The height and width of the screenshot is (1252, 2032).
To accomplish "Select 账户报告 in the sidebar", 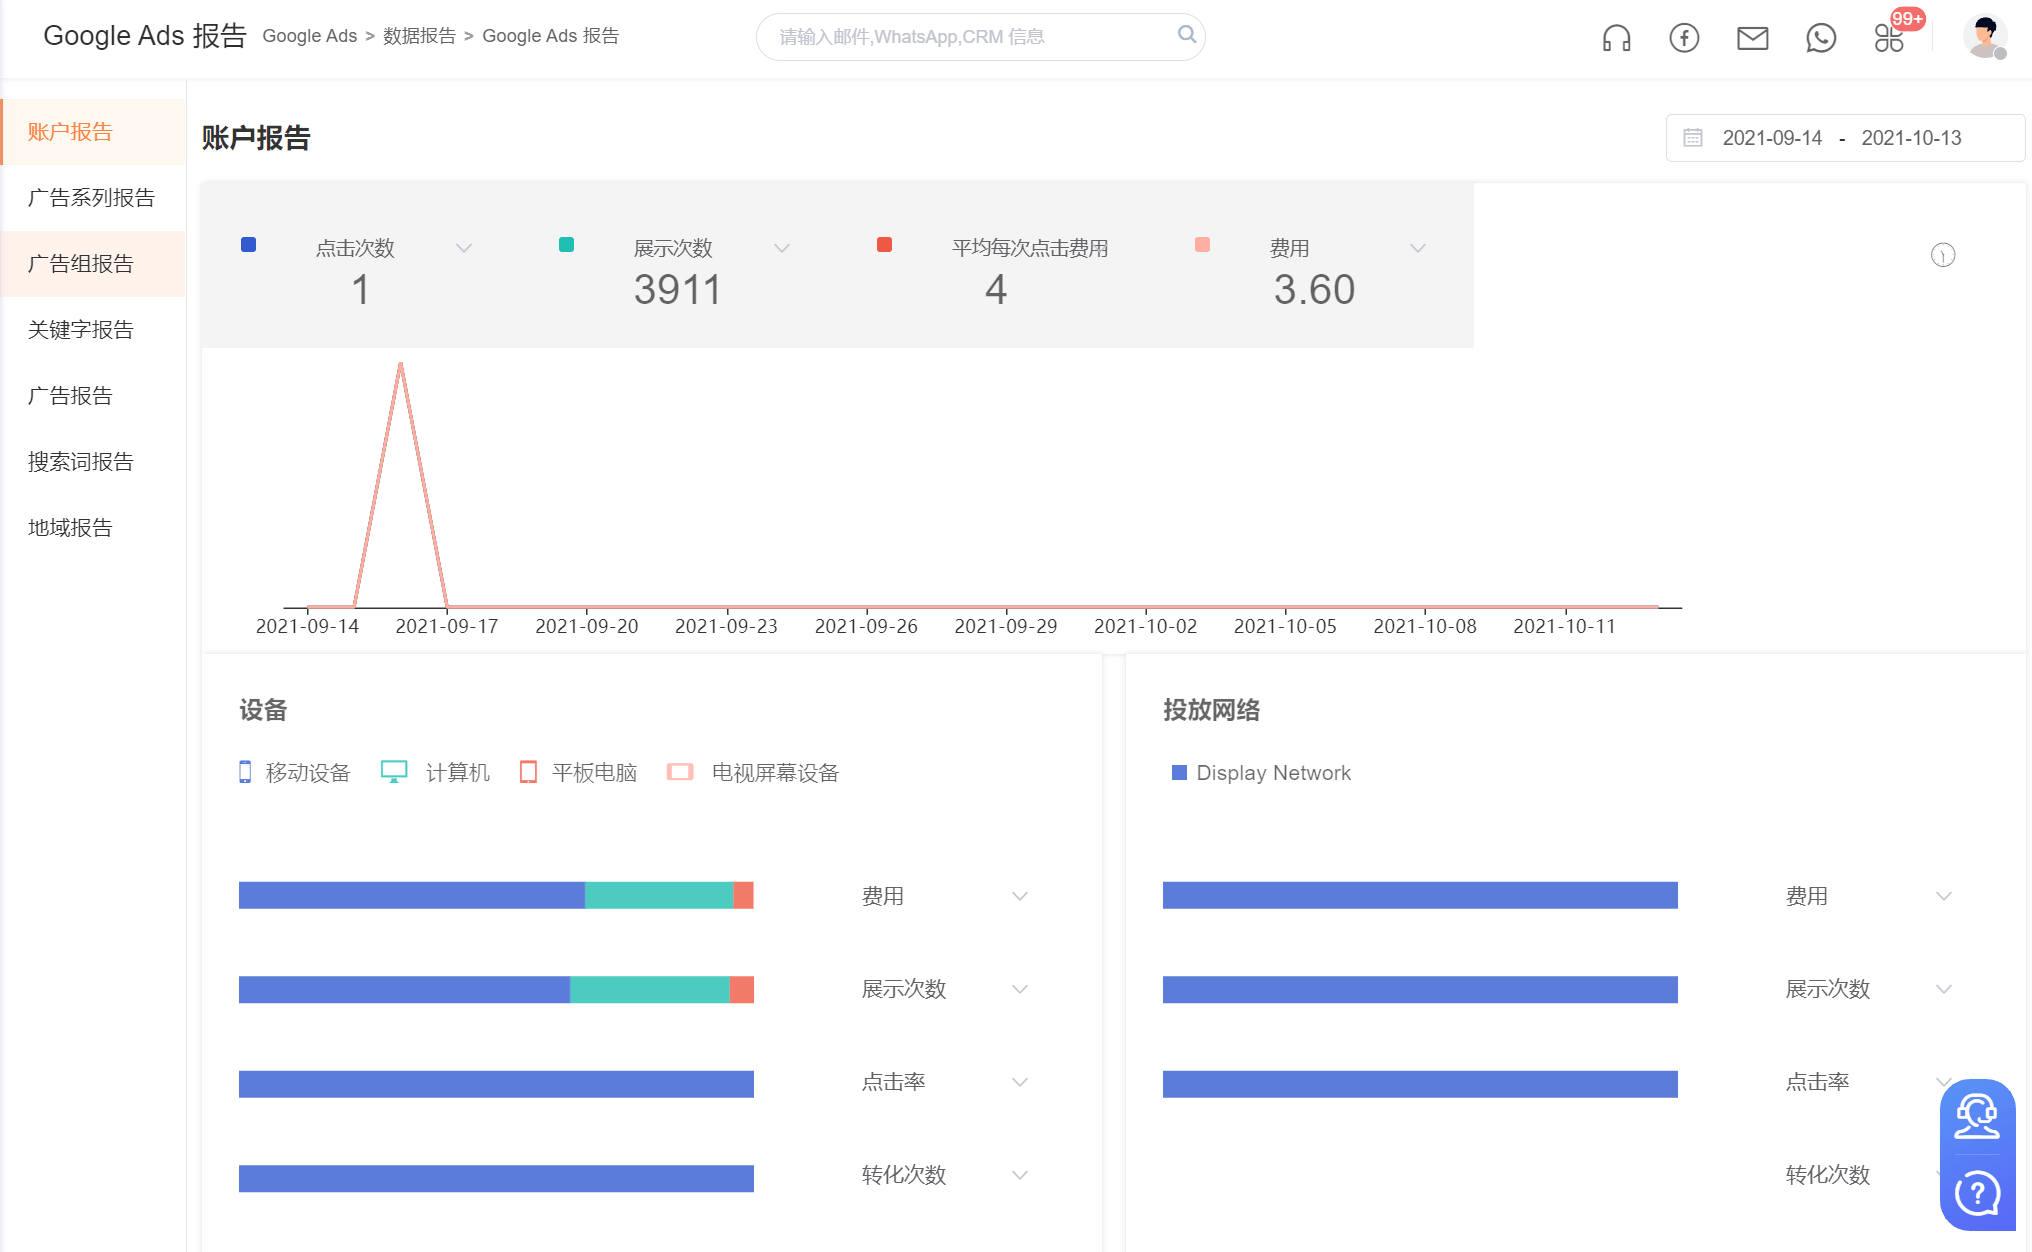I will pyautogui.click(x=93, y=132).
